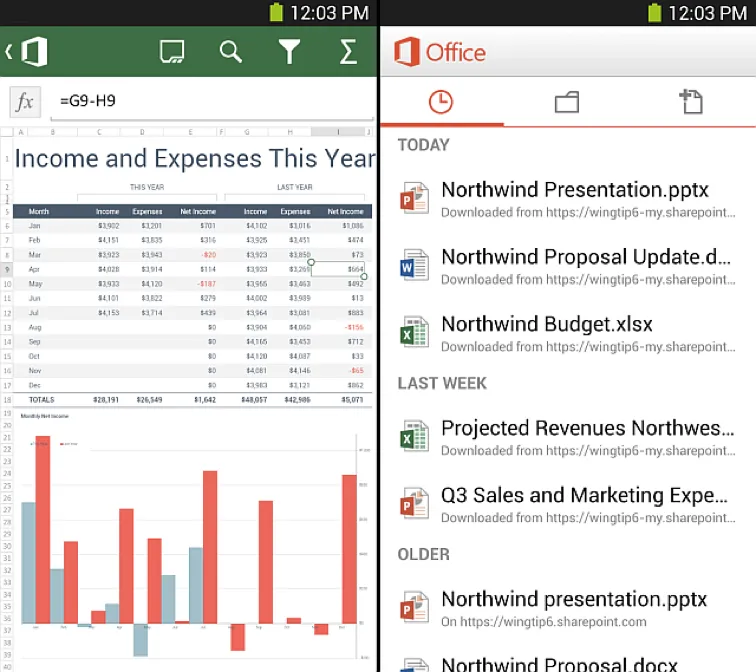756x672 pixels.
Task: Open Northwind Presentation.pptx from Today
Action: [574, 198]
